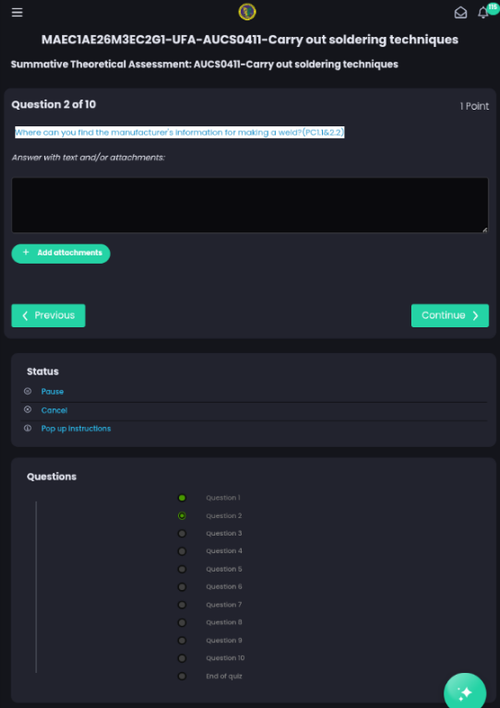Screen dimensions: 500x708
Task: Click the text area resize handle corner
Action: [x=485, y=229]
